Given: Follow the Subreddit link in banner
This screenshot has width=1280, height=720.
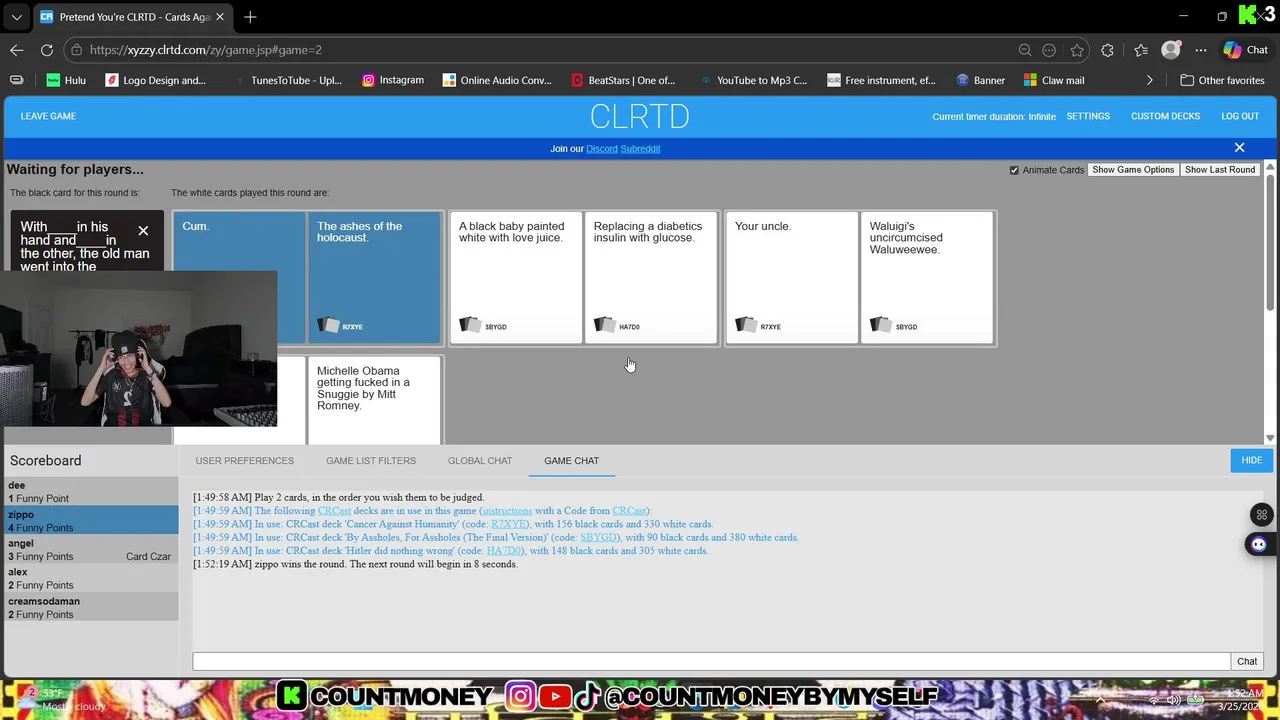Looking at the screenshot, I should point(640,149).
